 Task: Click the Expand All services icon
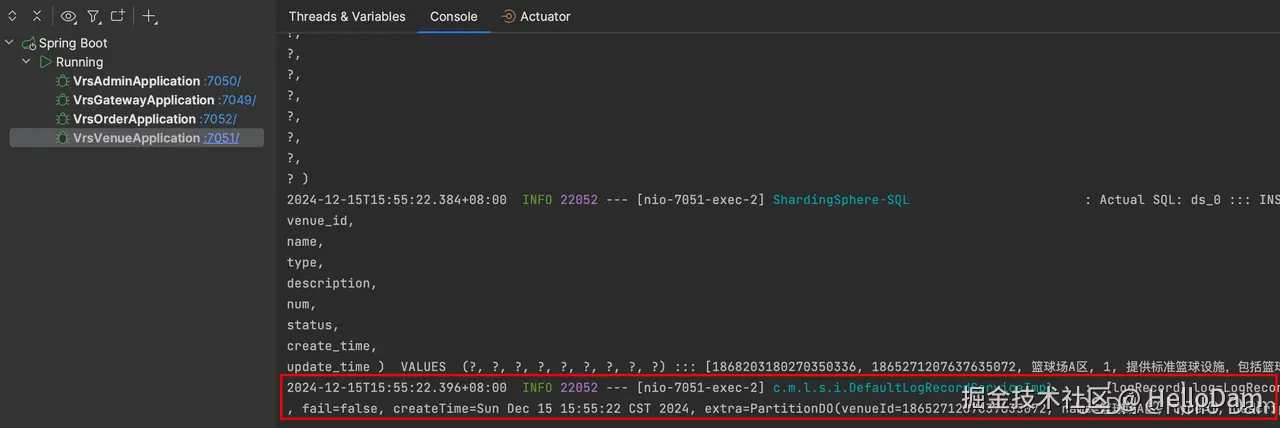pos(13,16)
